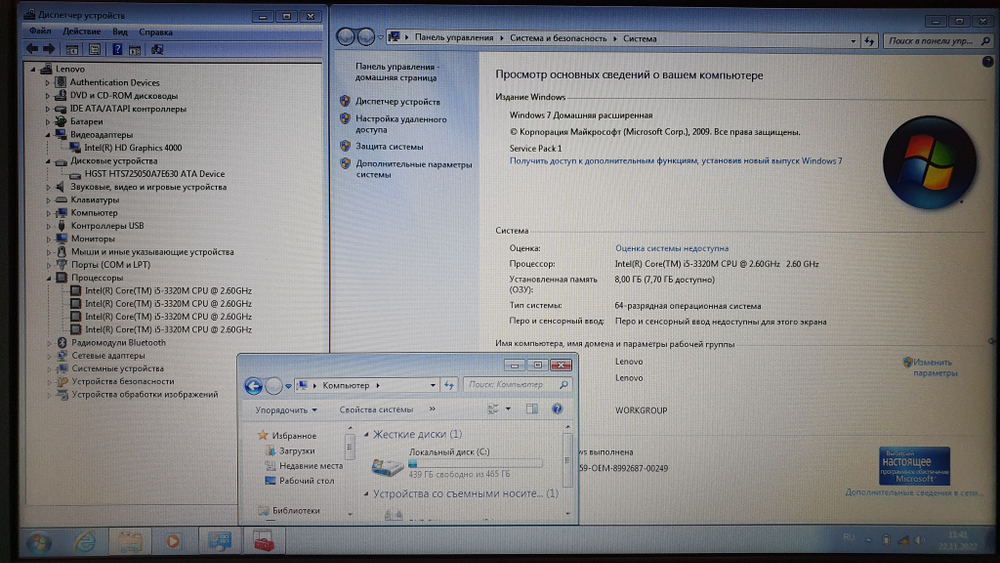The image size is (1000, 563).
Task: Collapse the Видеоадаптеры category
Action: (48, 135)
